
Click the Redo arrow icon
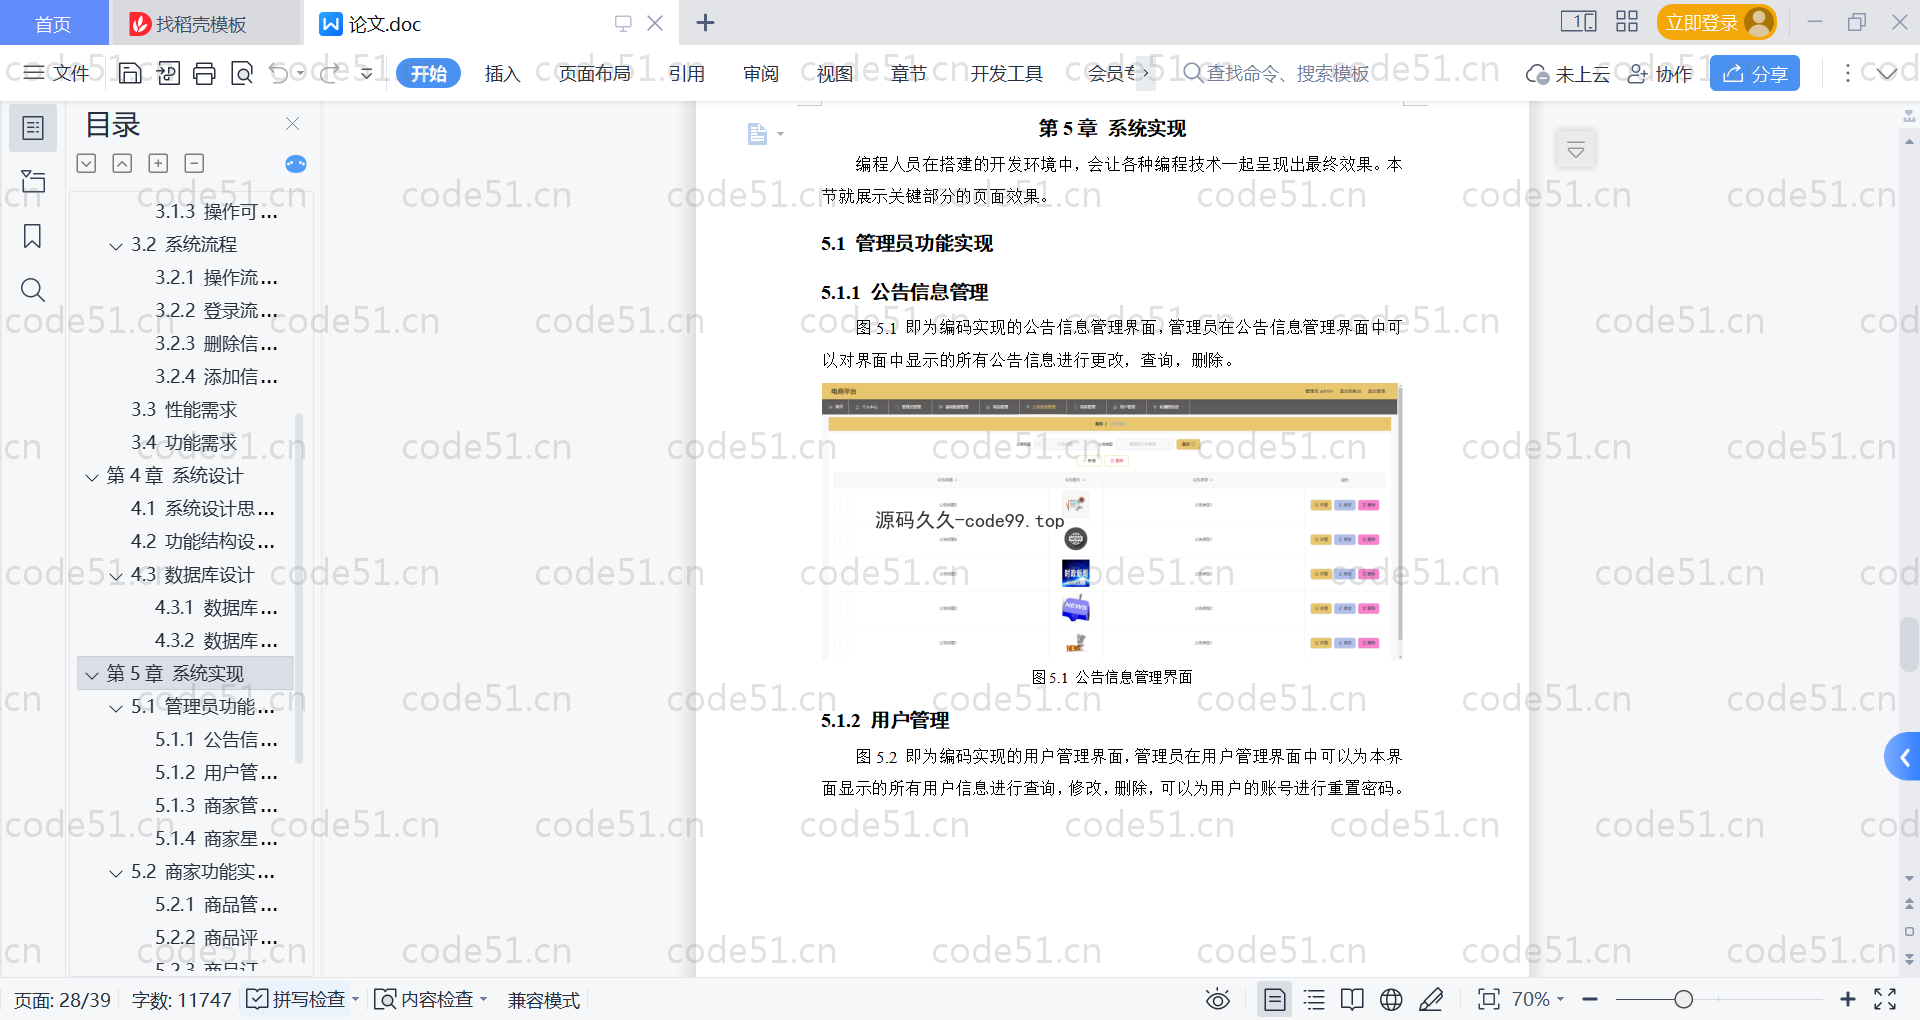329,73
